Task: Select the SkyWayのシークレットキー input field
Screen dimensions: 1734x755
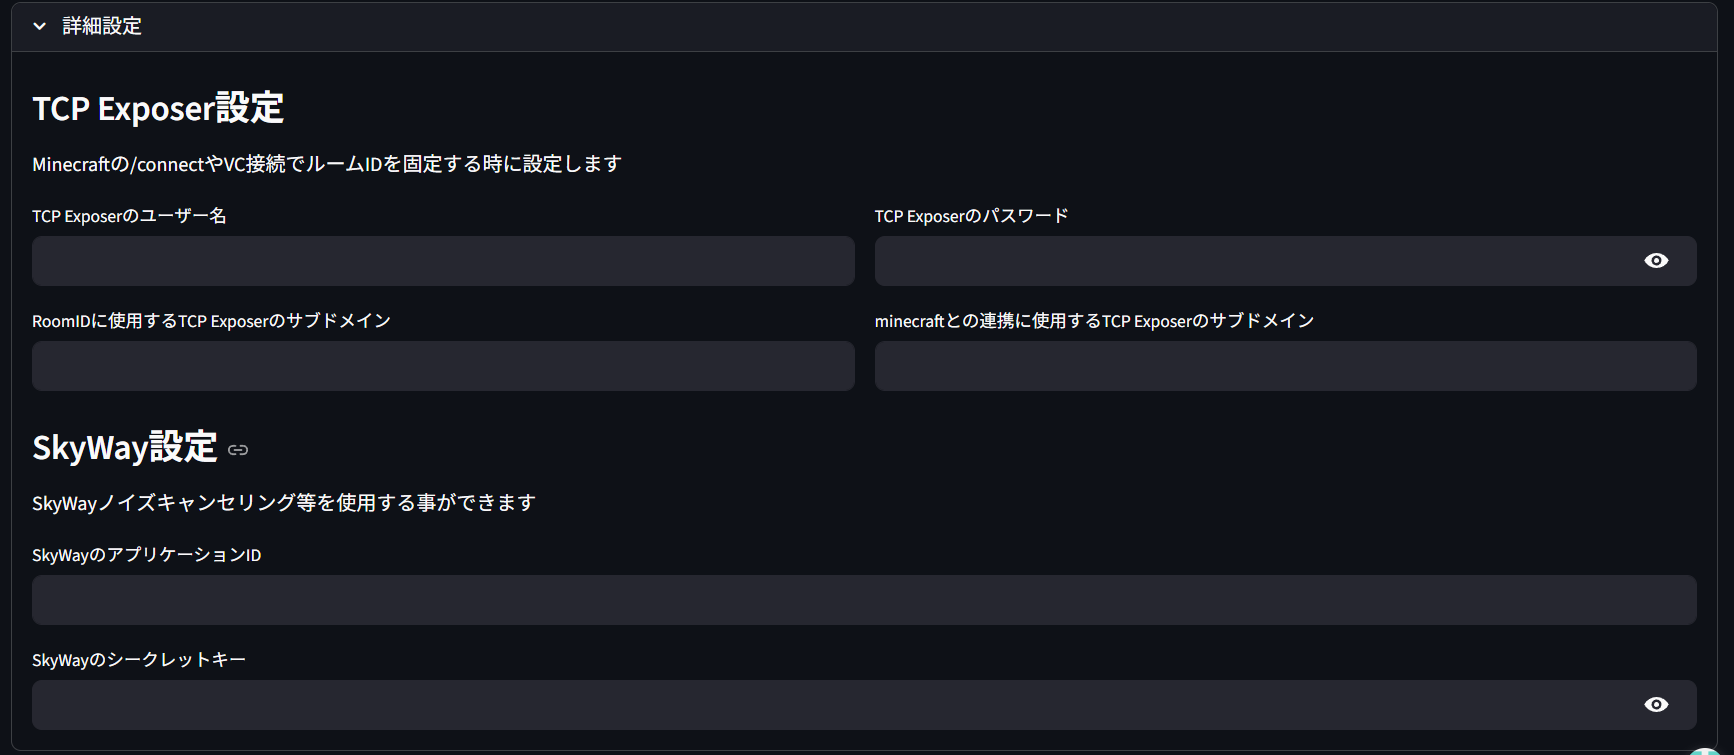Action: click(830, 705)
